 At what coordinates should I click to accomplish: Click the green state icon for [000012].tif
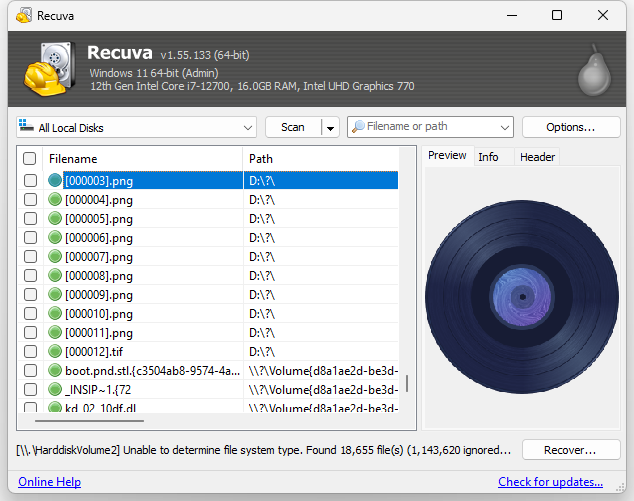click(x=55, y=351)
